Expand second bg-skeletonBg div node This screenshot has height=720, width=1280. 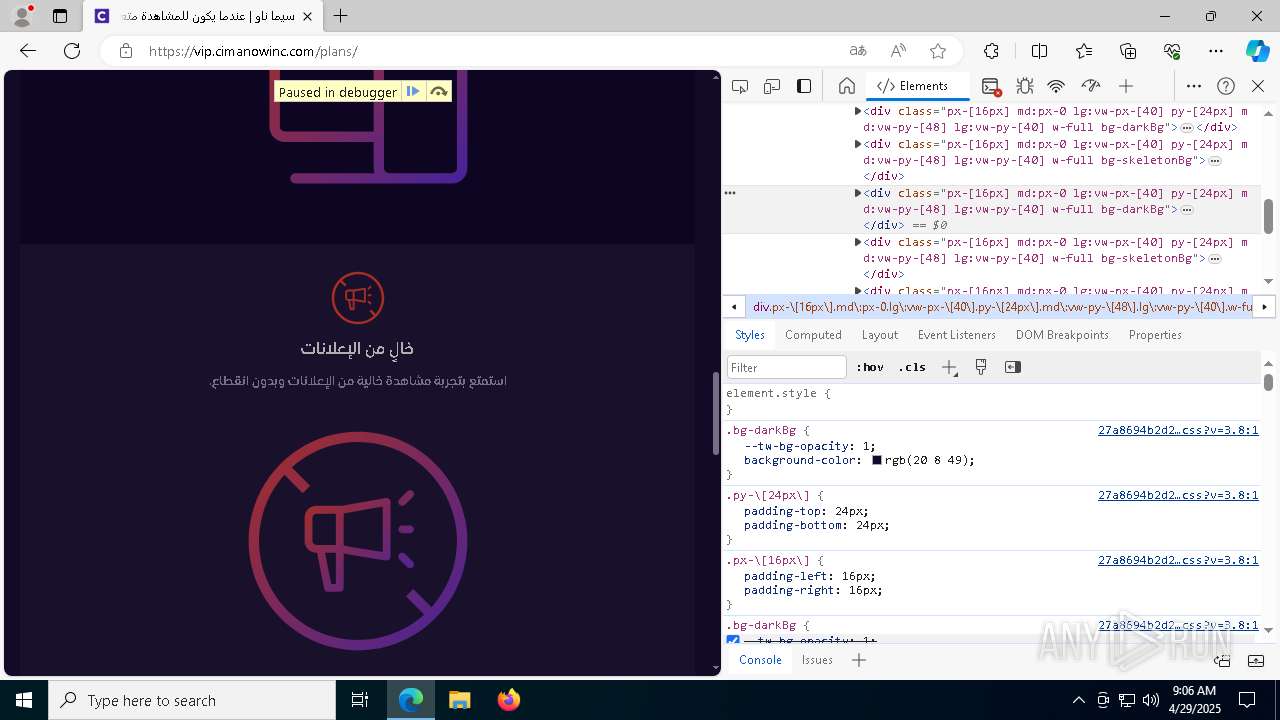point(858,242)
